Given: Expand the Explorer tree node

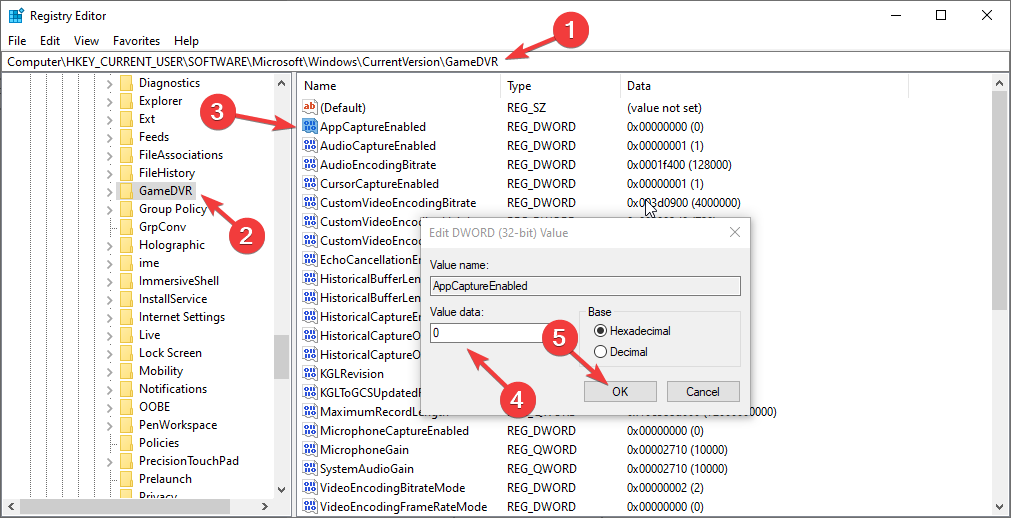Looking at the screenshot, I should 109,101.
